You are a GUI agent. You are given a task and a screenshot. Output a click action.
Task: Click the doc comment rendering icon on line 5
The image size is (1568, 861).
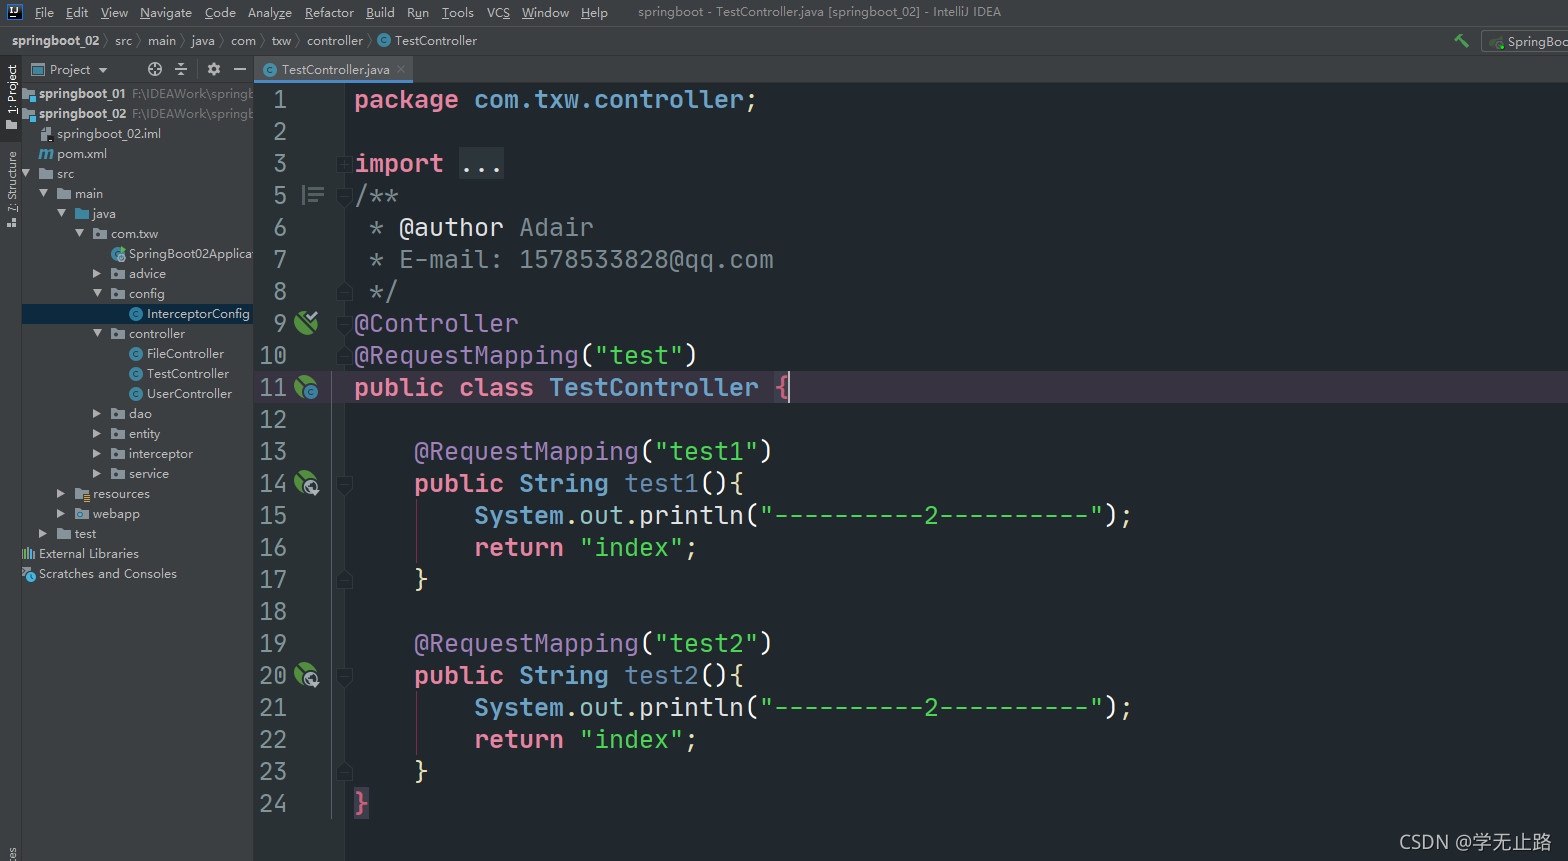313,195
